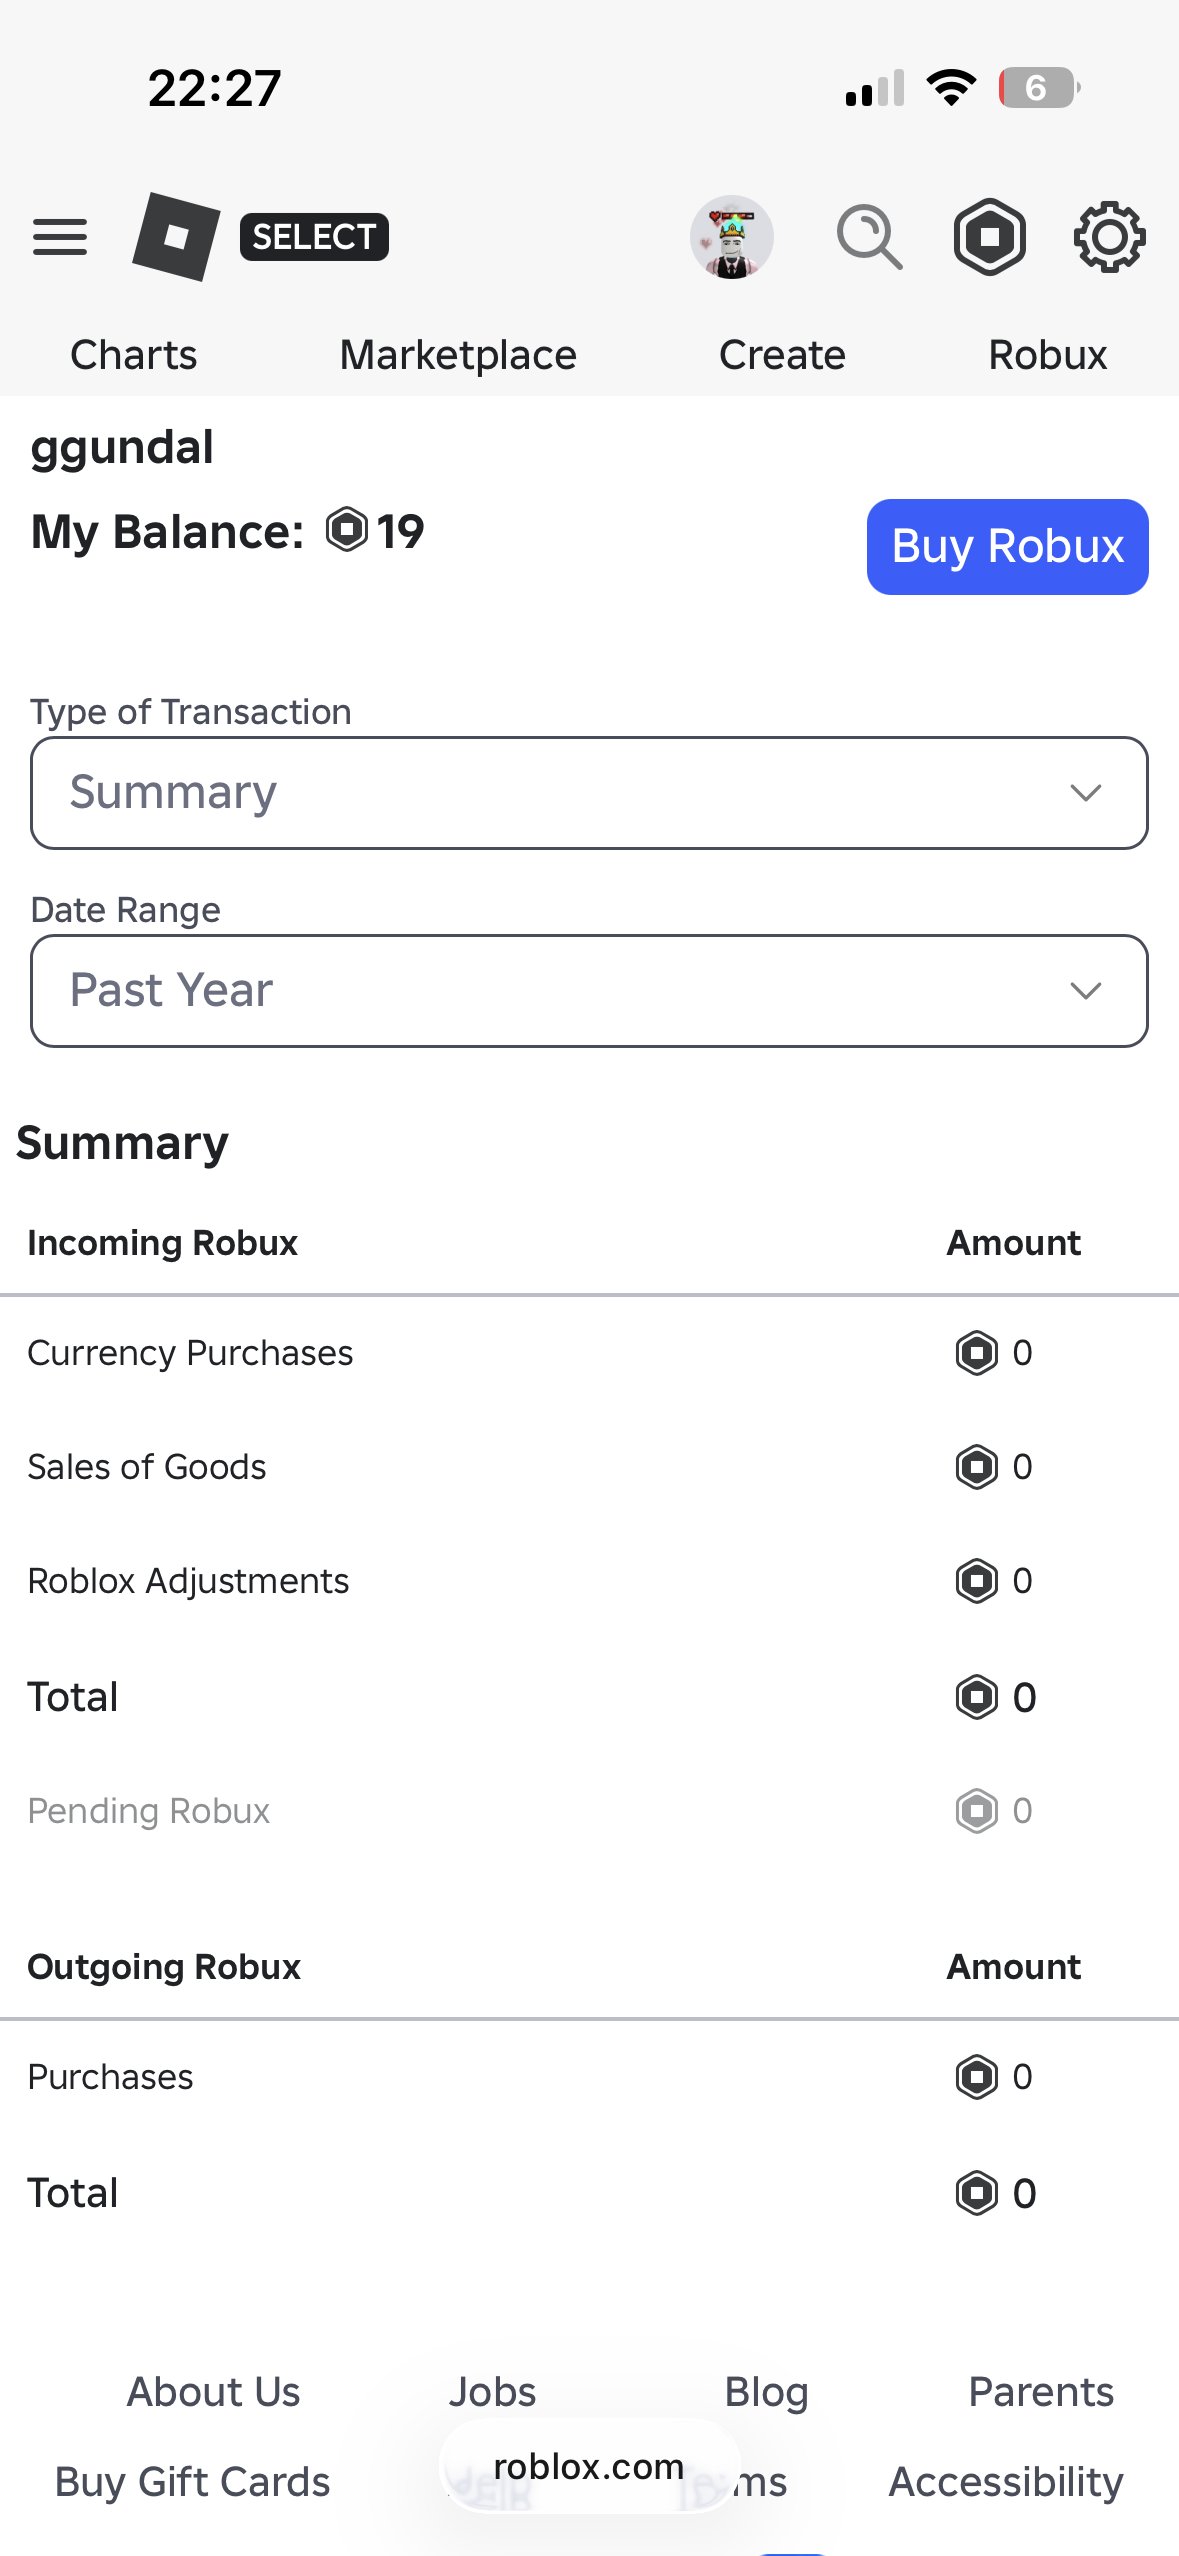Tap the Roblox logo icon
Viewport: 1179px width, 2556px height.
tap(176, 236)
